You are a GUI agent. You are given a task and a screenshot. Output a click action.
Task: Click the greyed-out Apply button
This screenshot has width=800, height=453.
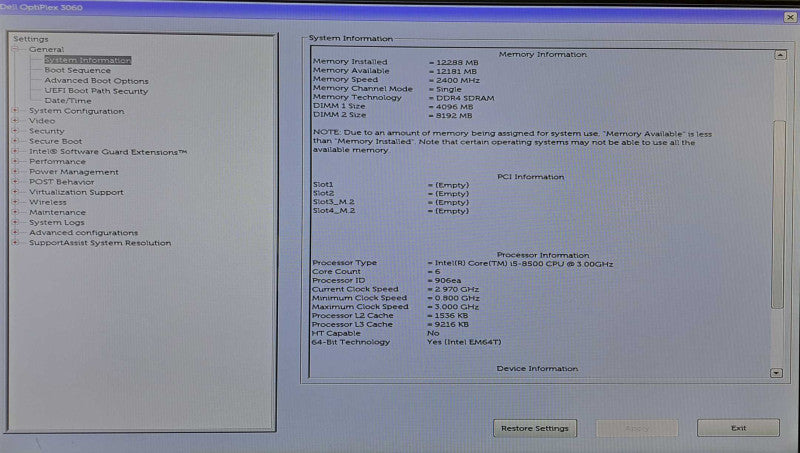click(x=637, y=429)
